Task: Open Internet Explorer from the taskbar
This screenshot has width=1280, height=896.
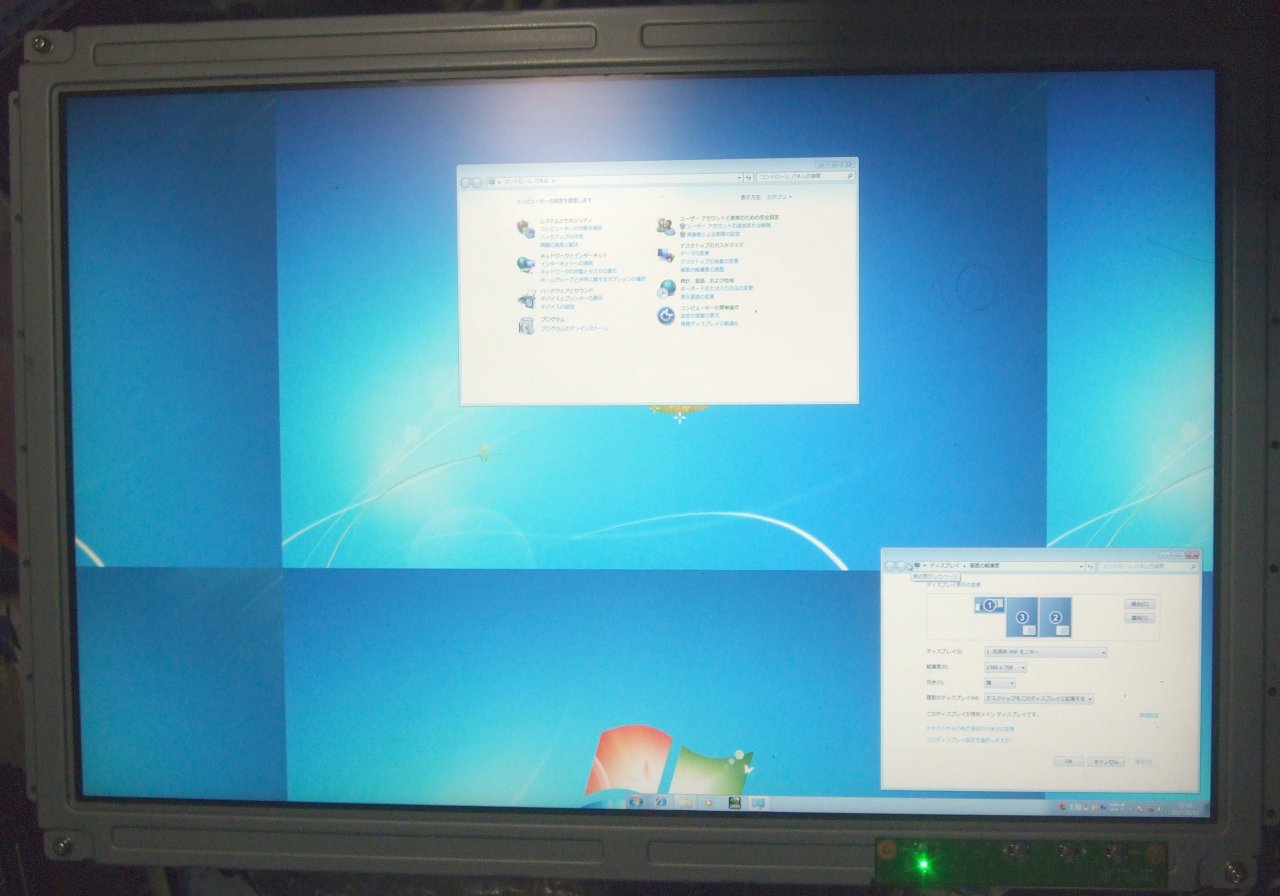Action: (661, 802)
